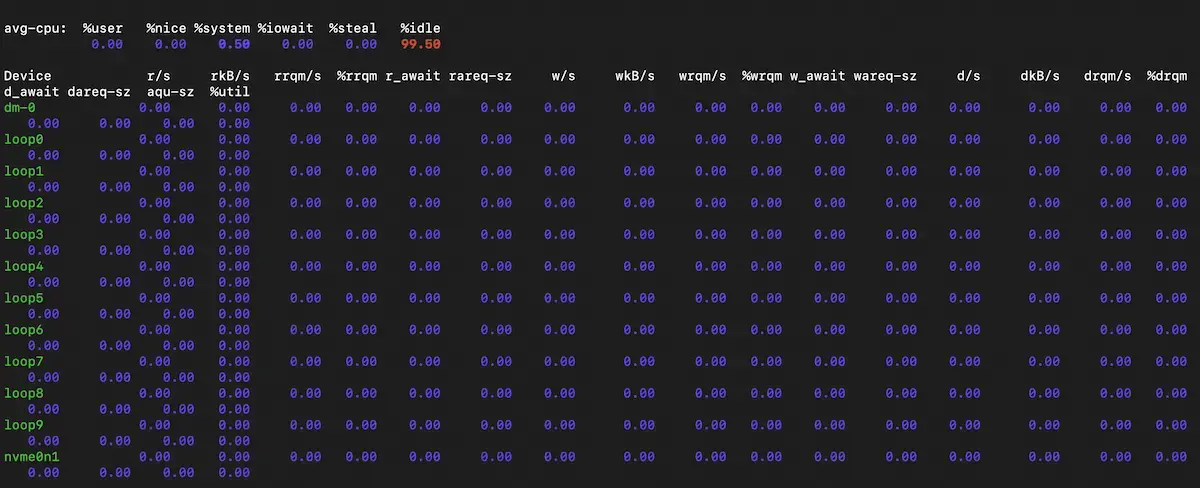Click the r_await column header
Screen dimensions: 1200x488
(412, 75)
